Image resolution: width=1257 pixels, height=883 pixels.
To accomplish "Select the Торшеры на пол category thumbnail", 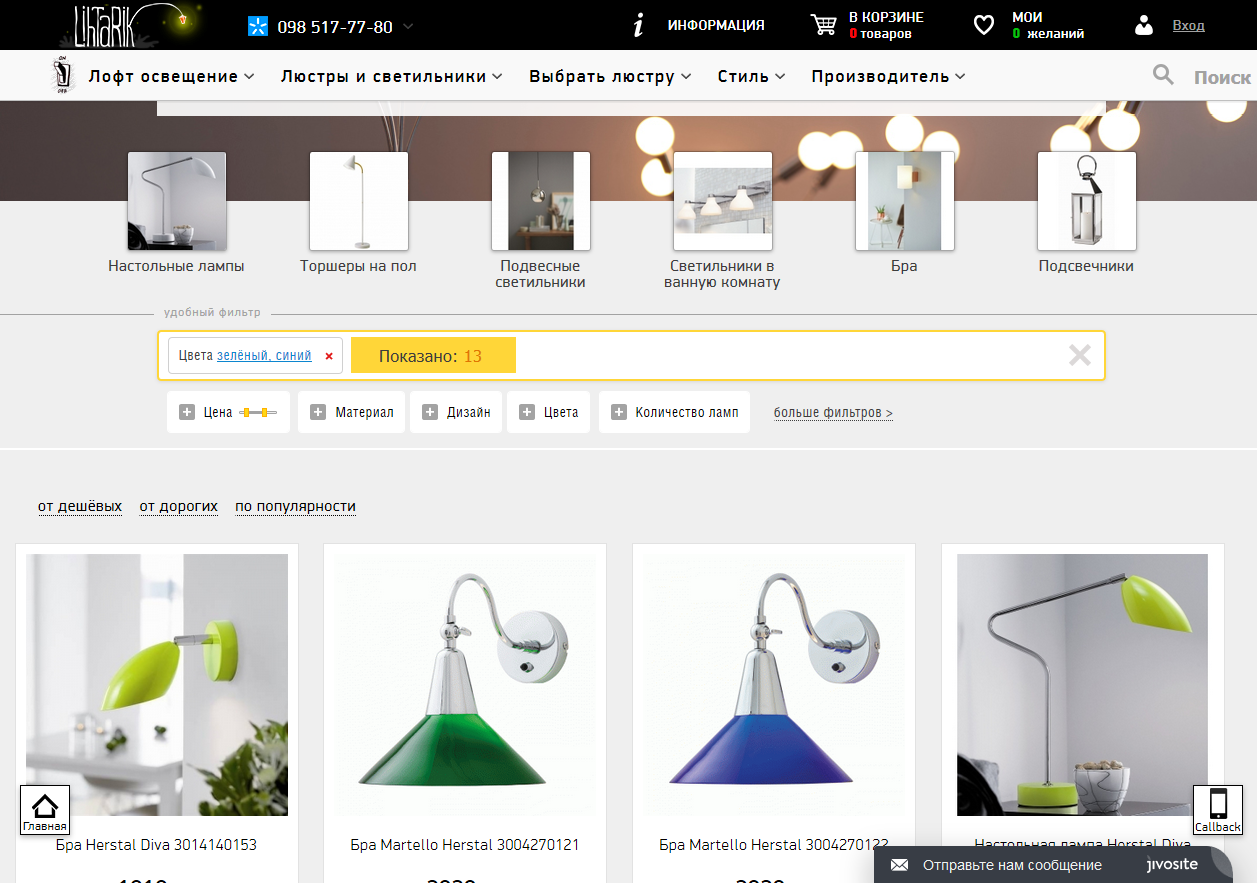I will [x=358, y=201].
